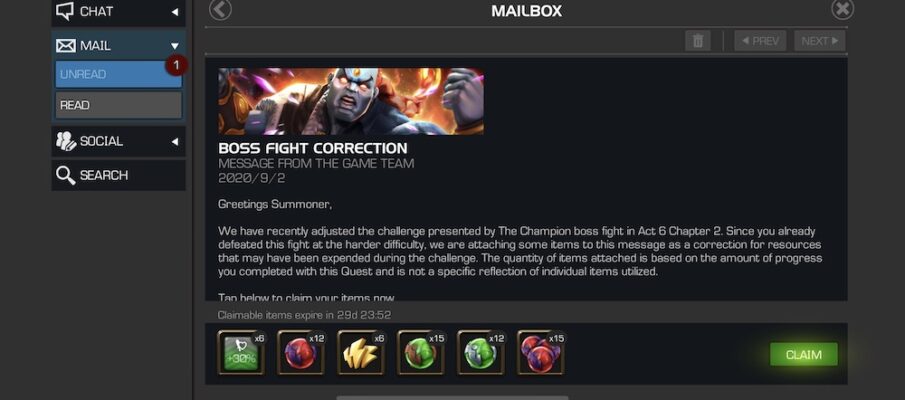Image resolution: width=905 pixels, height=400 pixels.
Task: Collapse the MAIL section dropdown arrow
Action: (x=175, y=46)
